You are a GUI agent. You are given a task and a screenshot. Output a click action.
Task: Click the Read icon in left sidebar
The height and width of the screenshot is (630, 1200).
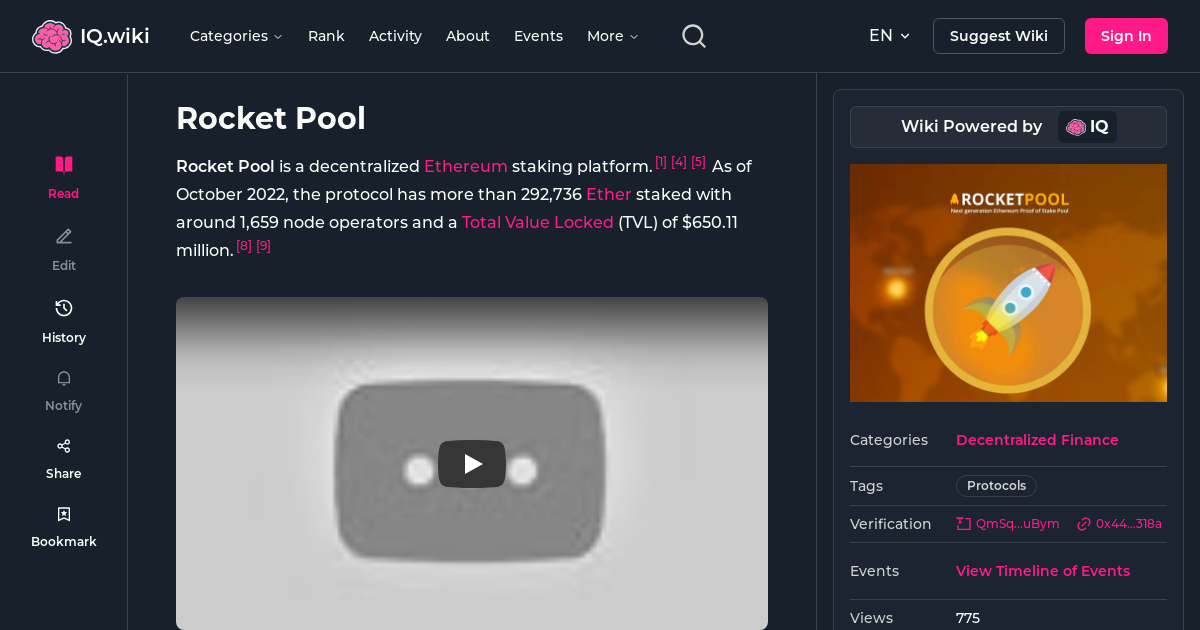63,163
